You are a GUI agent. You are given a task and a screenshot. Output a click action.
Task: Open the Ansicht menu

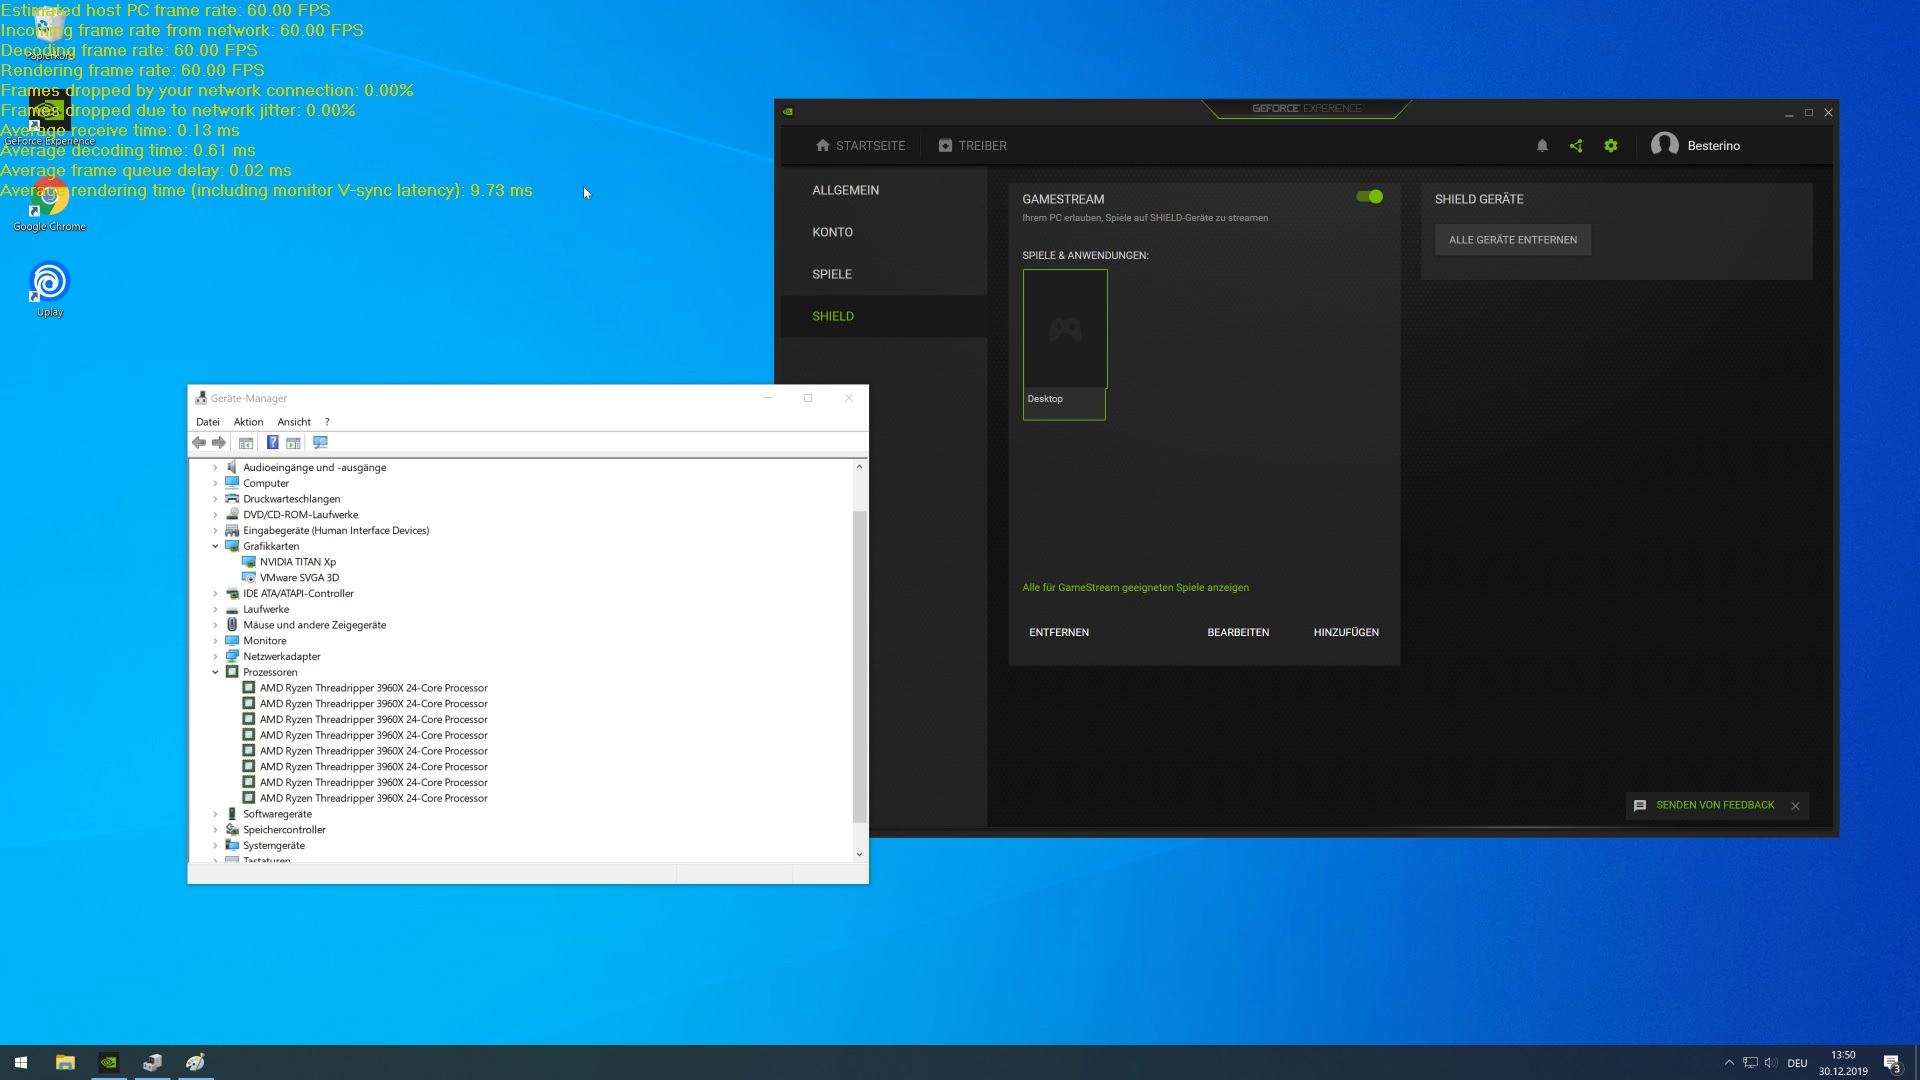pos(294,422)
